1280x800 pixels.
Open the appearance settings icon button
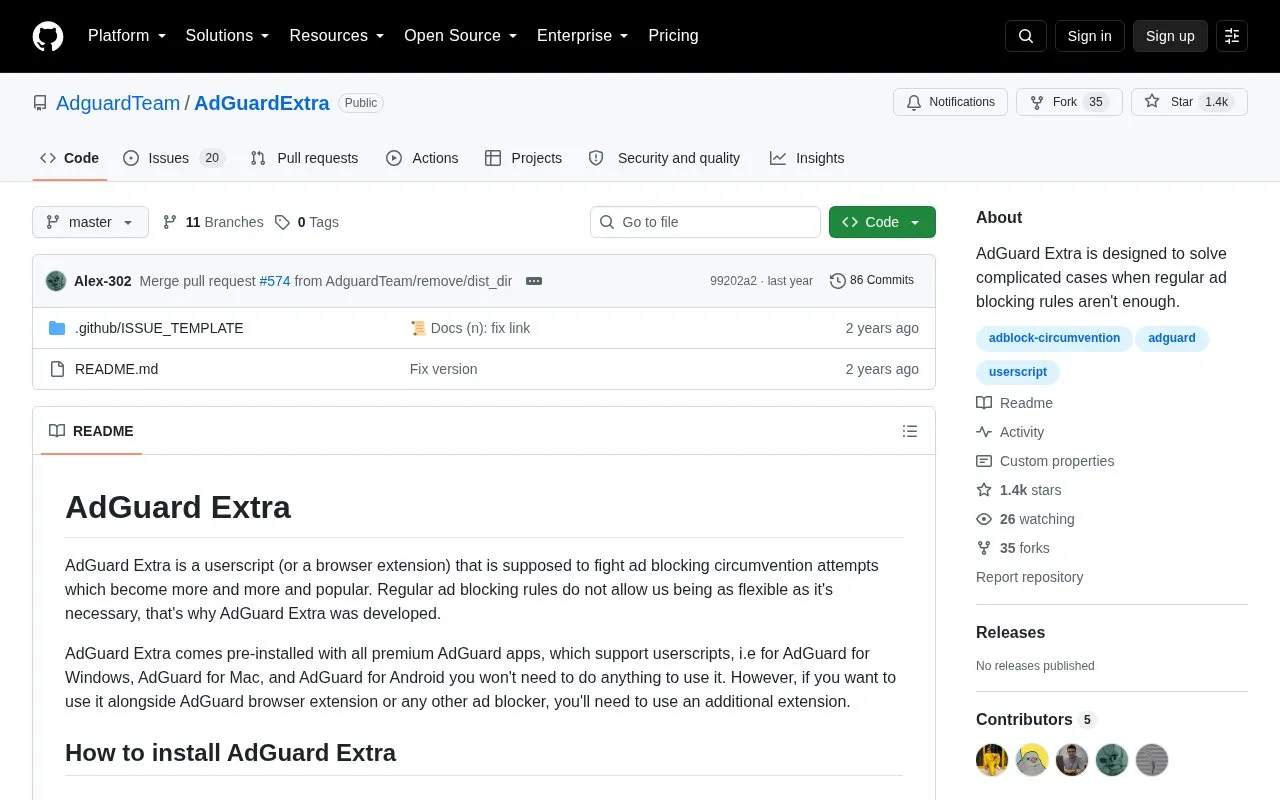[x=1232, y=36]
